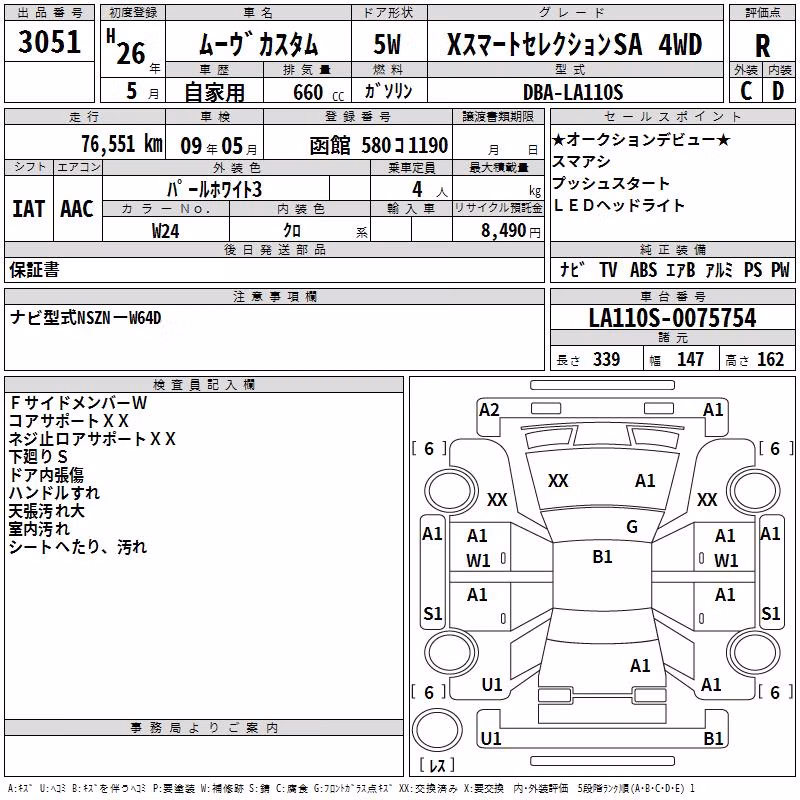Click navigation note ナビ型式NSZN-W64D
Screen dimensions: 800x800
coord(86,318)
